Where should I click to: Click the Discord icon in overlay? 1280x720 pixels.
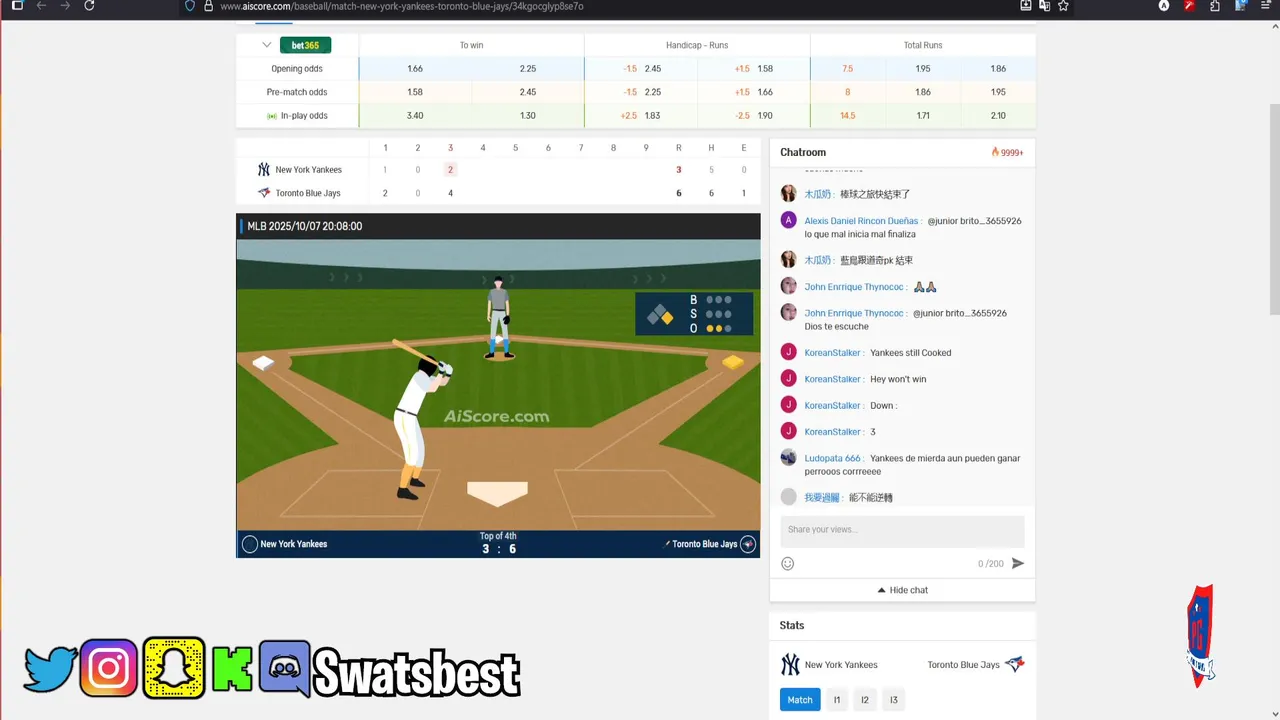click(285, 668)
